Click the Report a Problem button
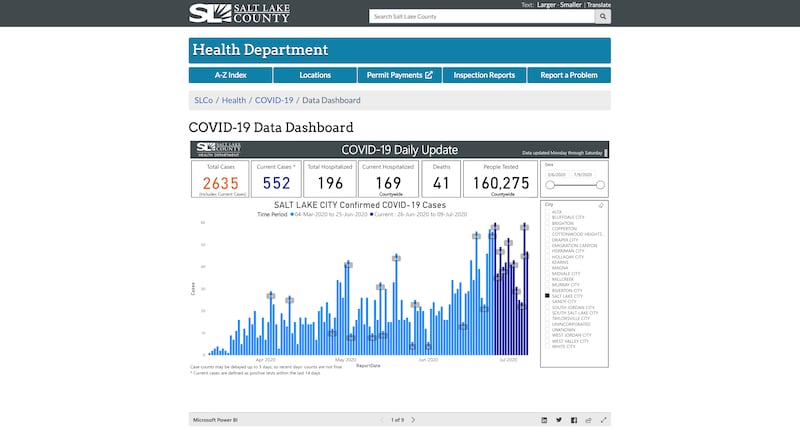 (x=569, y=75)
